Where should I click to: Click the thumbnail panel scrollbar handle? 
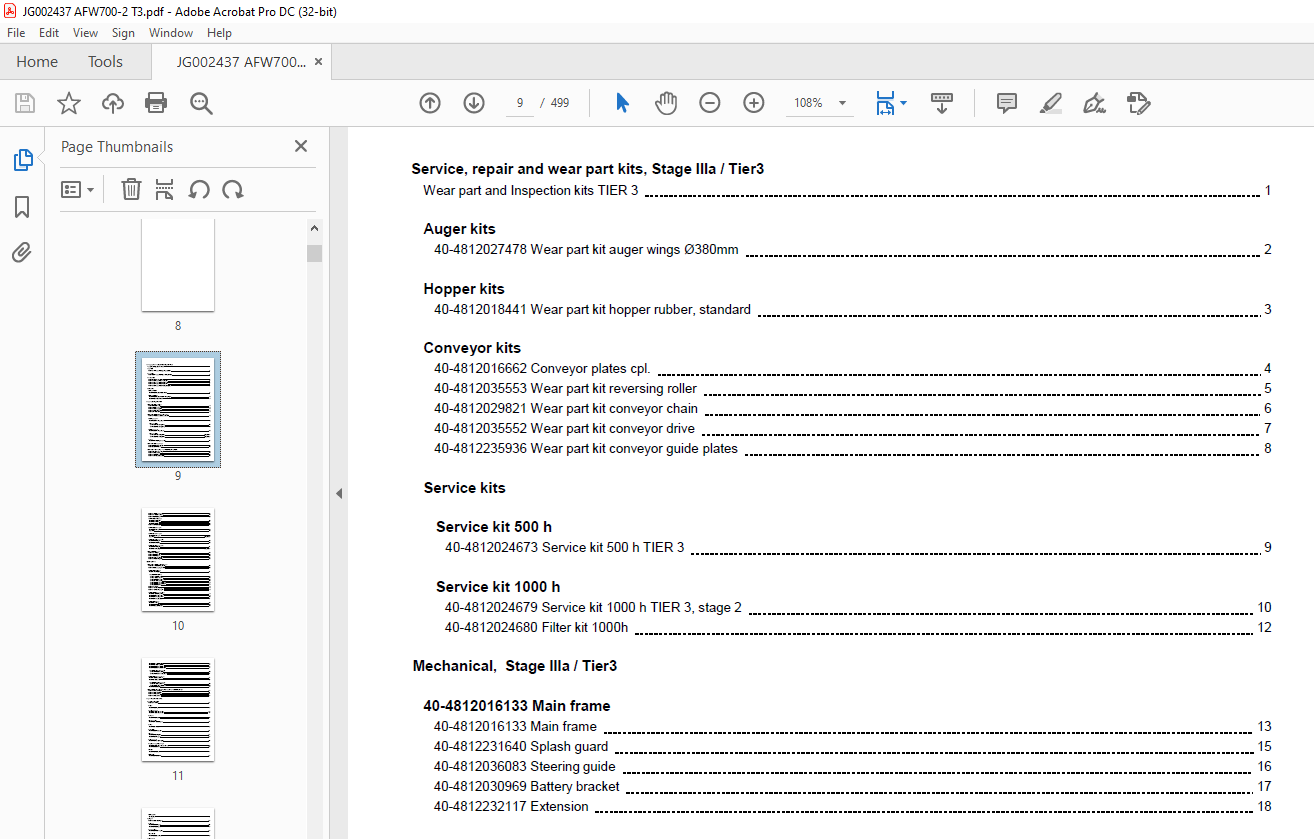pos(315,253)
